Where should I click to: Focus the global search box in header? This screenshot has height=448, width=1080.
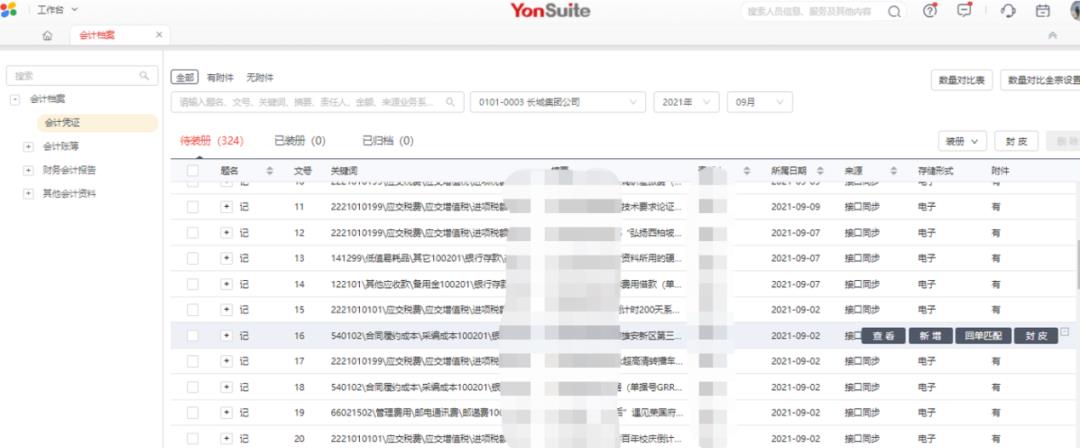(824, 11)
